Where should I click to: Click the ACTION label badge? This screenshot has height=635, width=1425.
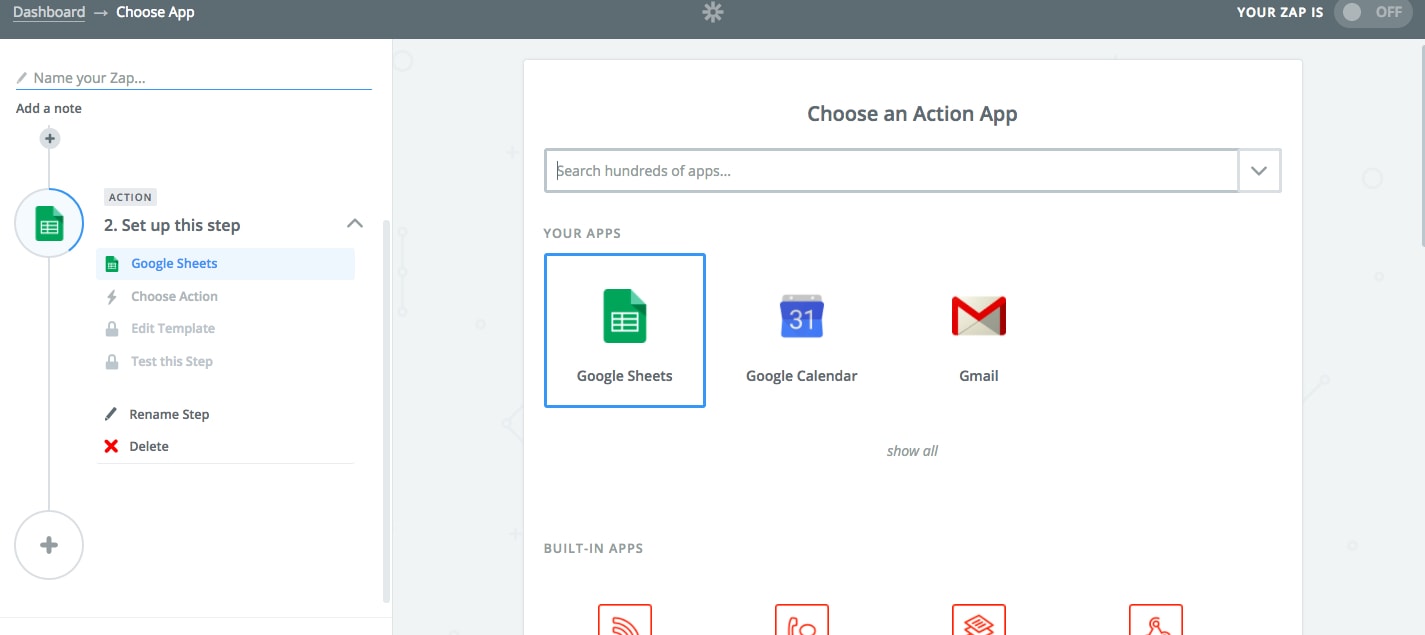click(130, 197)
